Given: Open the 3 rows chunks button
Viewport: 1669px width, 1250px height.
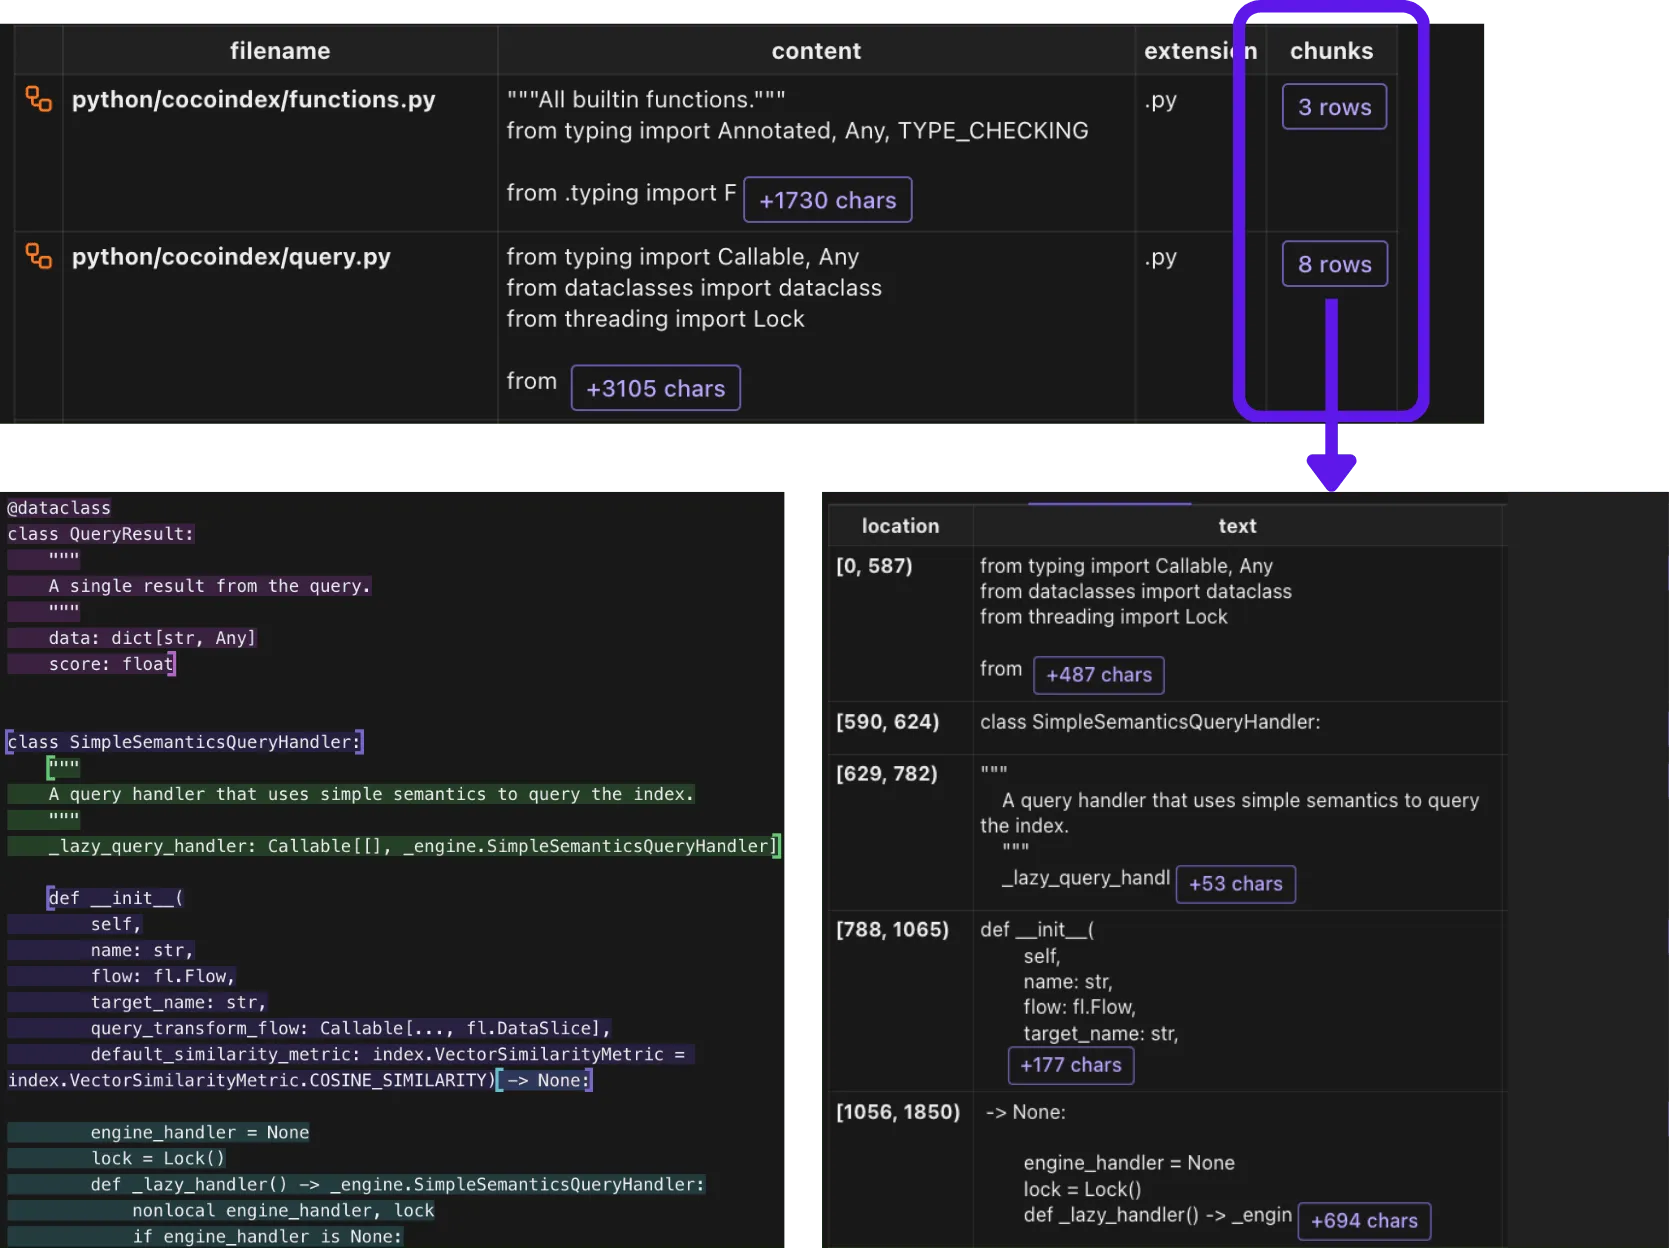Looking at the screenshot, I should click(1334, 107).
